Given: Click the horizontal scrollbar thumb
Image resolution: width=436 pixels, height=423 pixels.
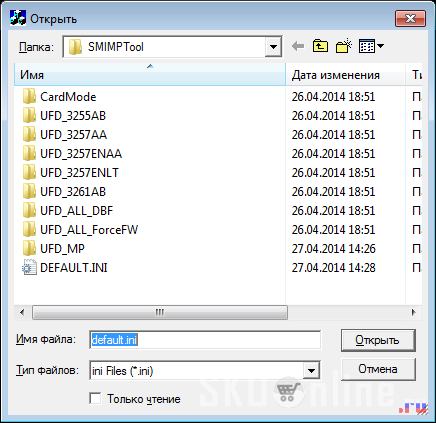Looking at the screenshot, I should coord(160,313).
